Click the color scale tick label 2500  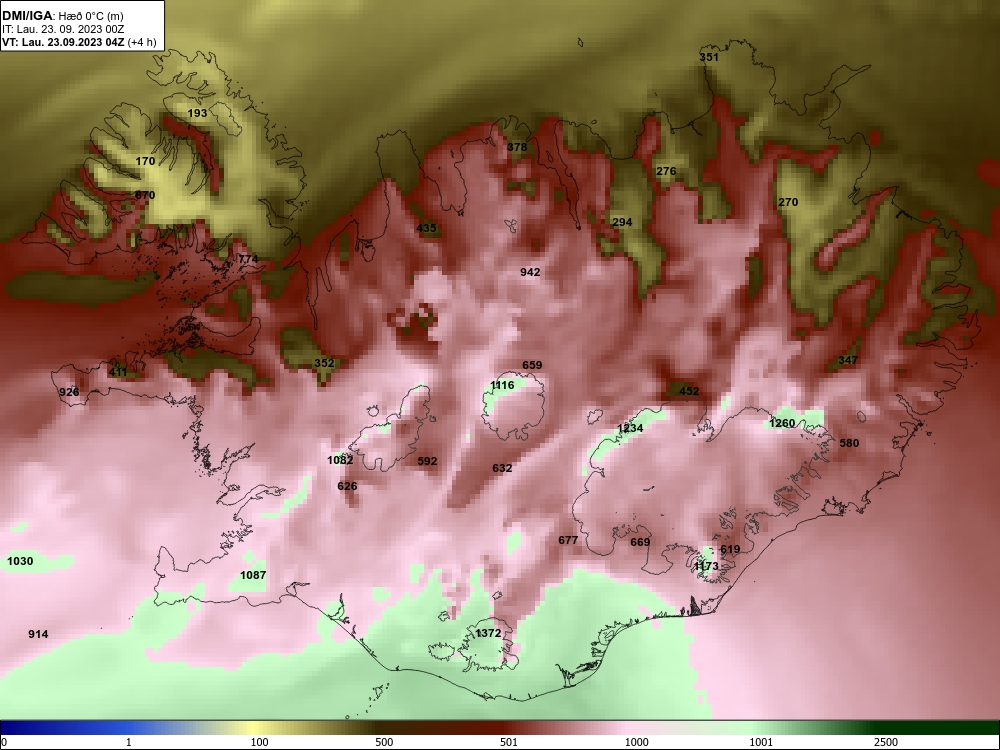(x=886, y=742)
